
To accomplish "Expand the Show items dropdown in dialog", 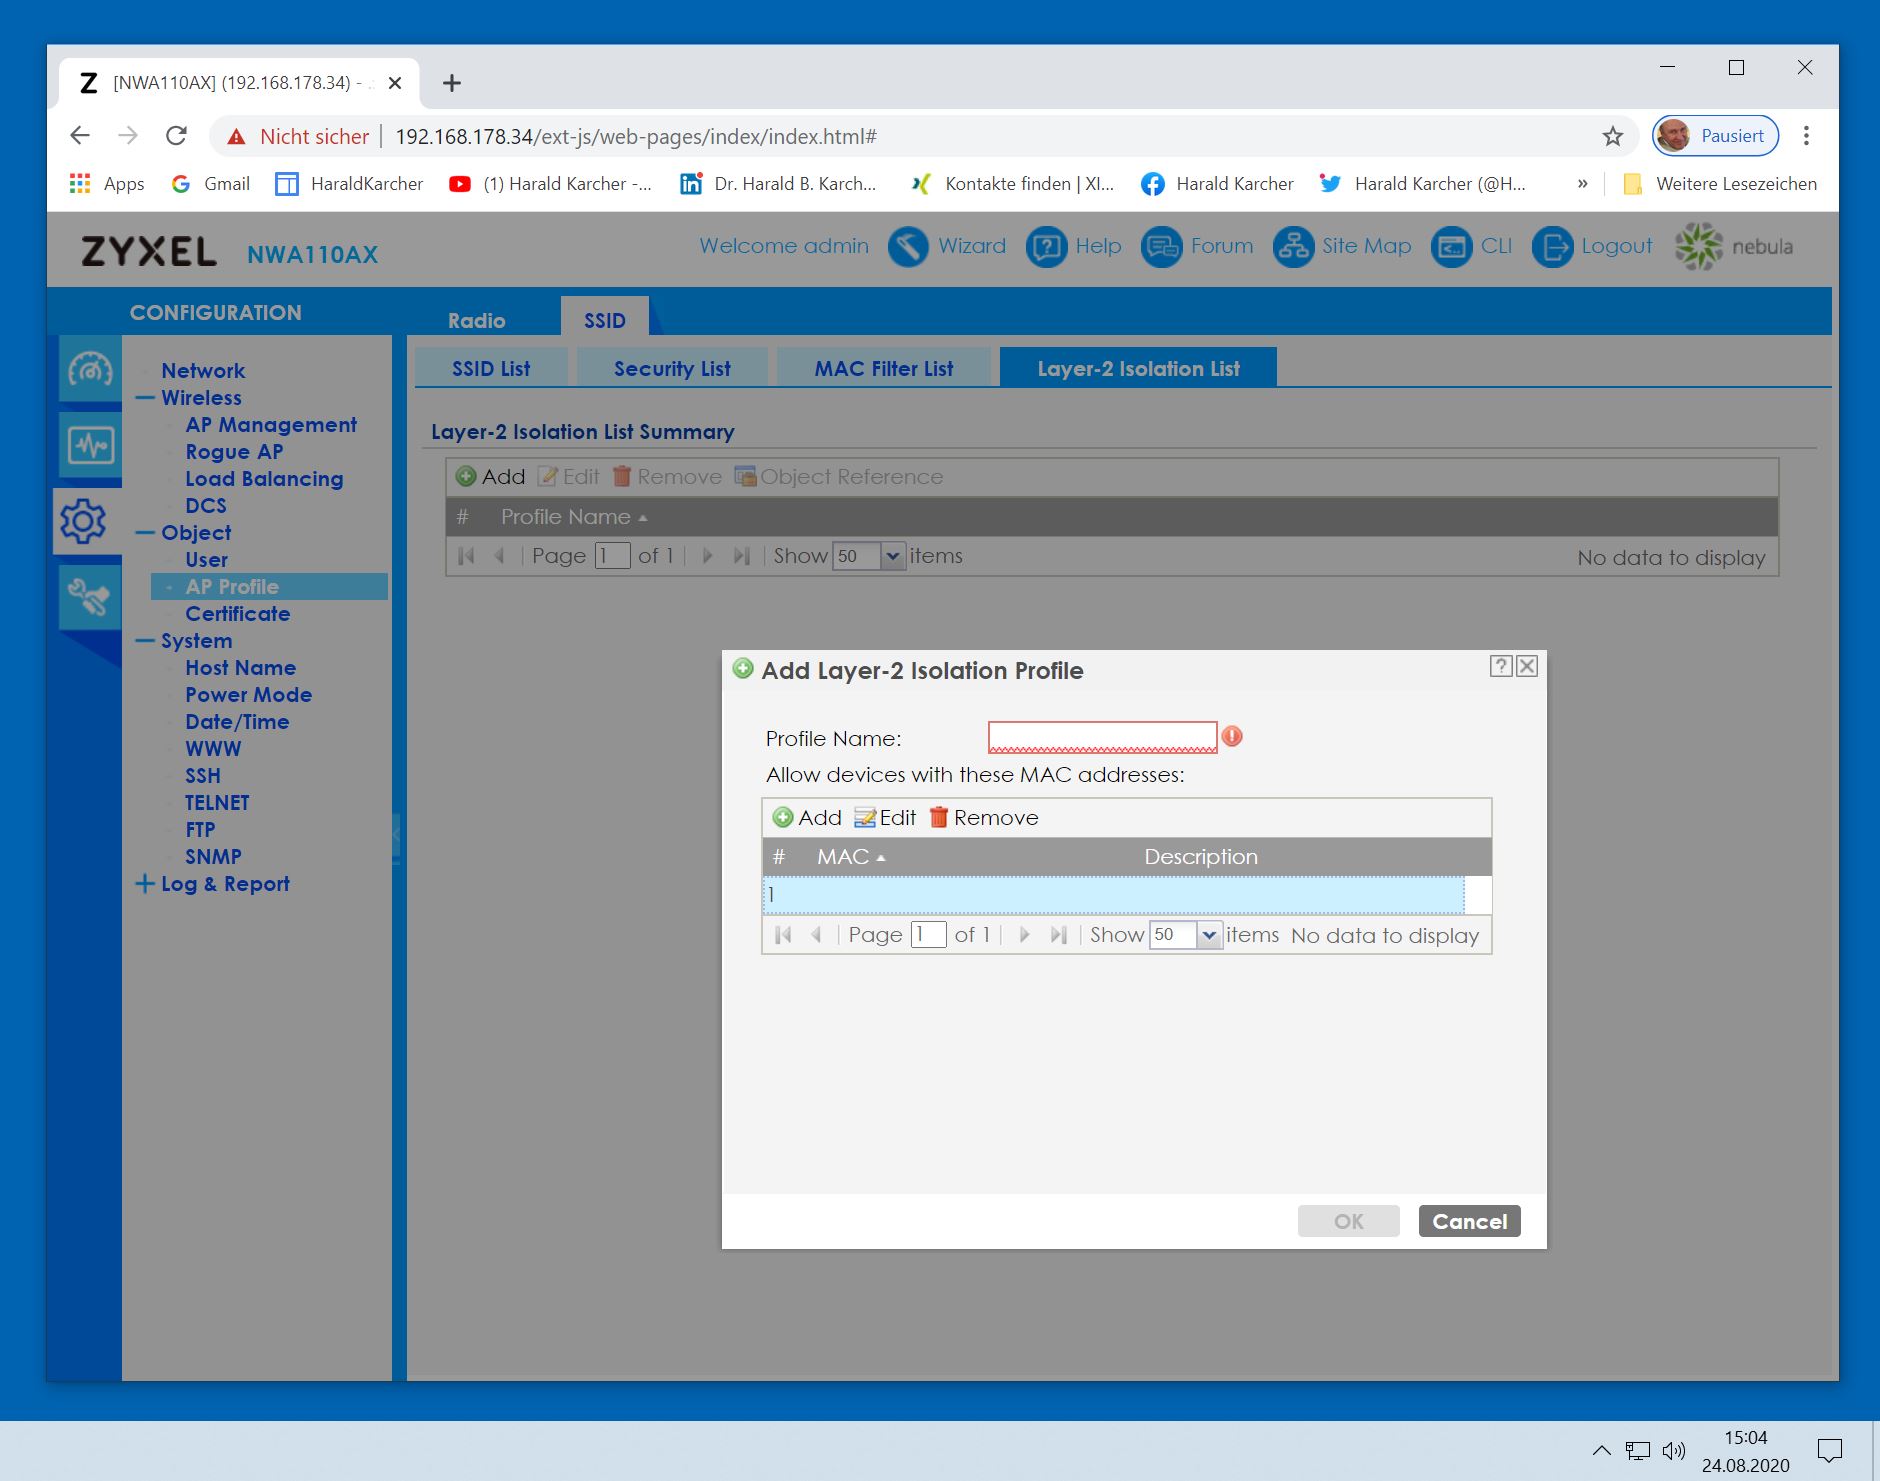I will coord(1209,935).
